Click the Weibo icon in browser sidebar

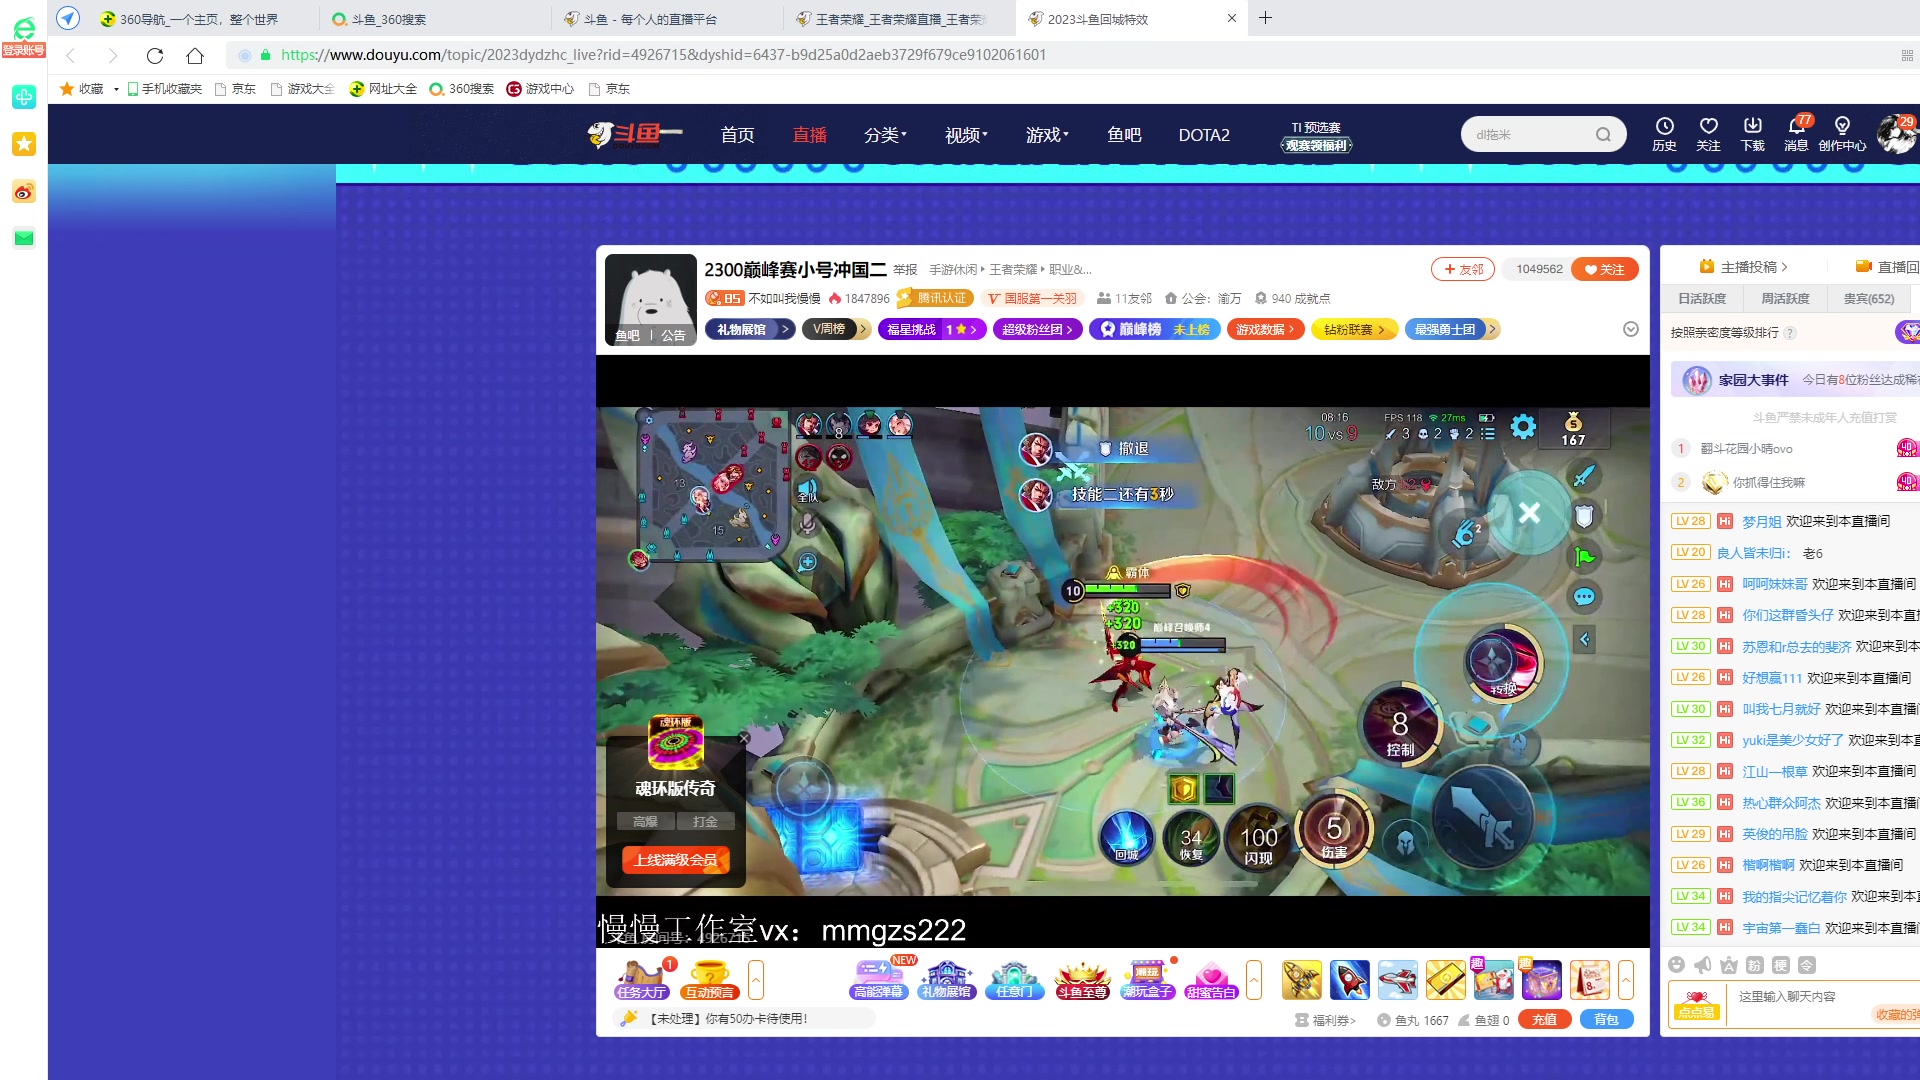24,191
